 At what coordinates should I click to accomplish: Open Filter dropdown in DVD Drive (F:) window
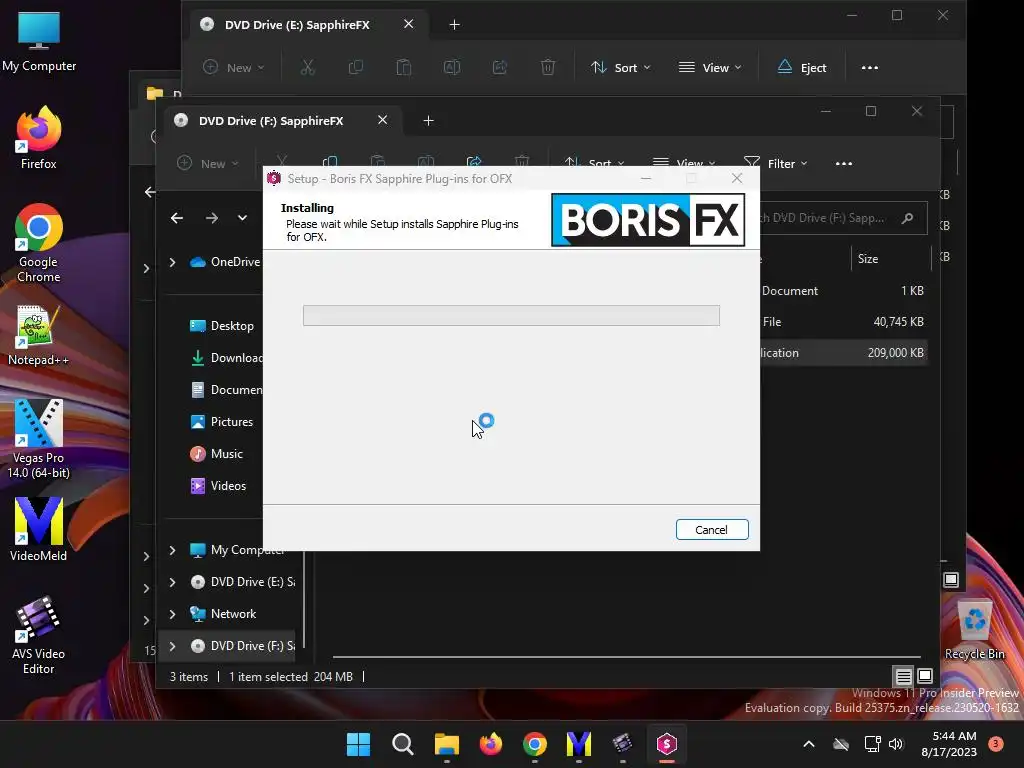pos(776,163)
